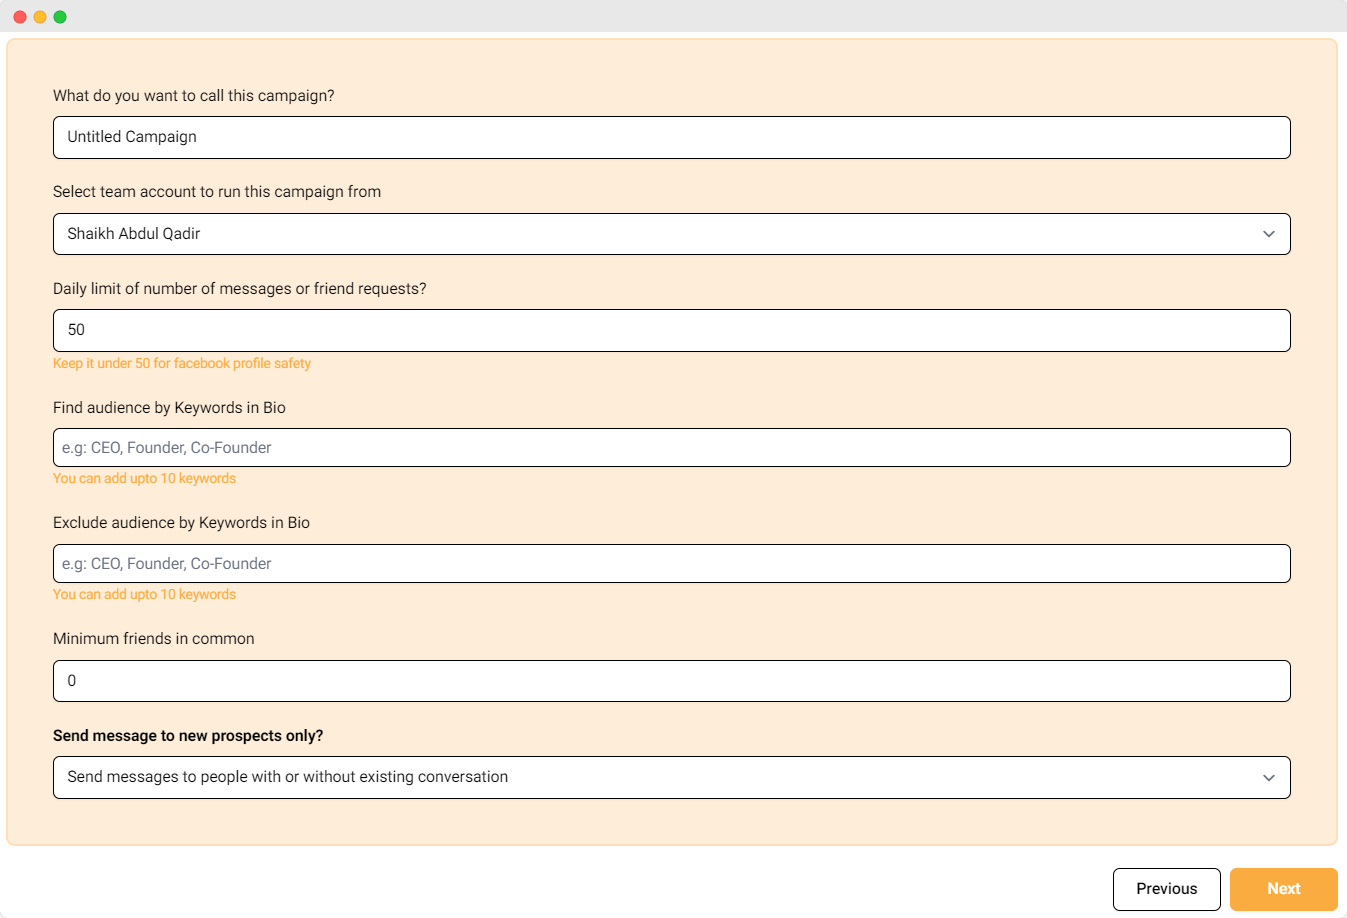Click the Find audience keywords input
This screenshot has height=918, width=1347.
[x=670, y=448]
